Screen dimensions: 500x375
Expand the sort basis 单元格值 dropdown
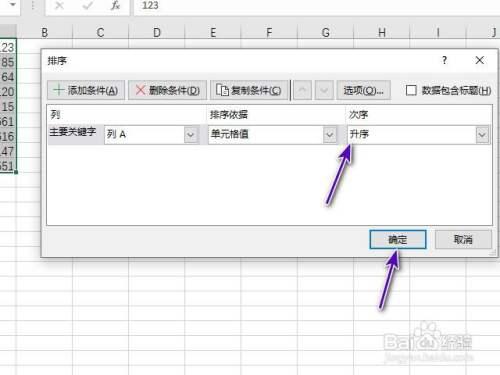pos(329,135)
